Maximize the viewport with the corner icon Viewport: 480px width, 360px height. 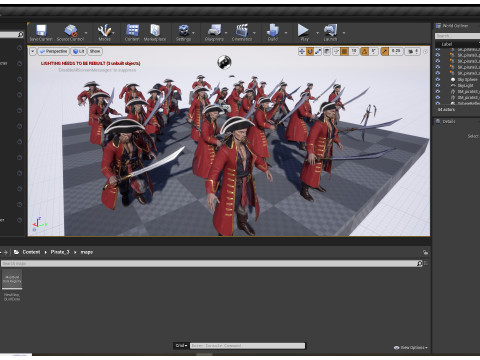[x=425, y=51]
